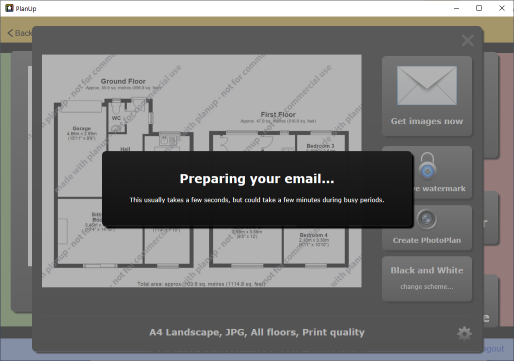Close the export dialog with the X
The image size is (514, 361).
[468, 40]
